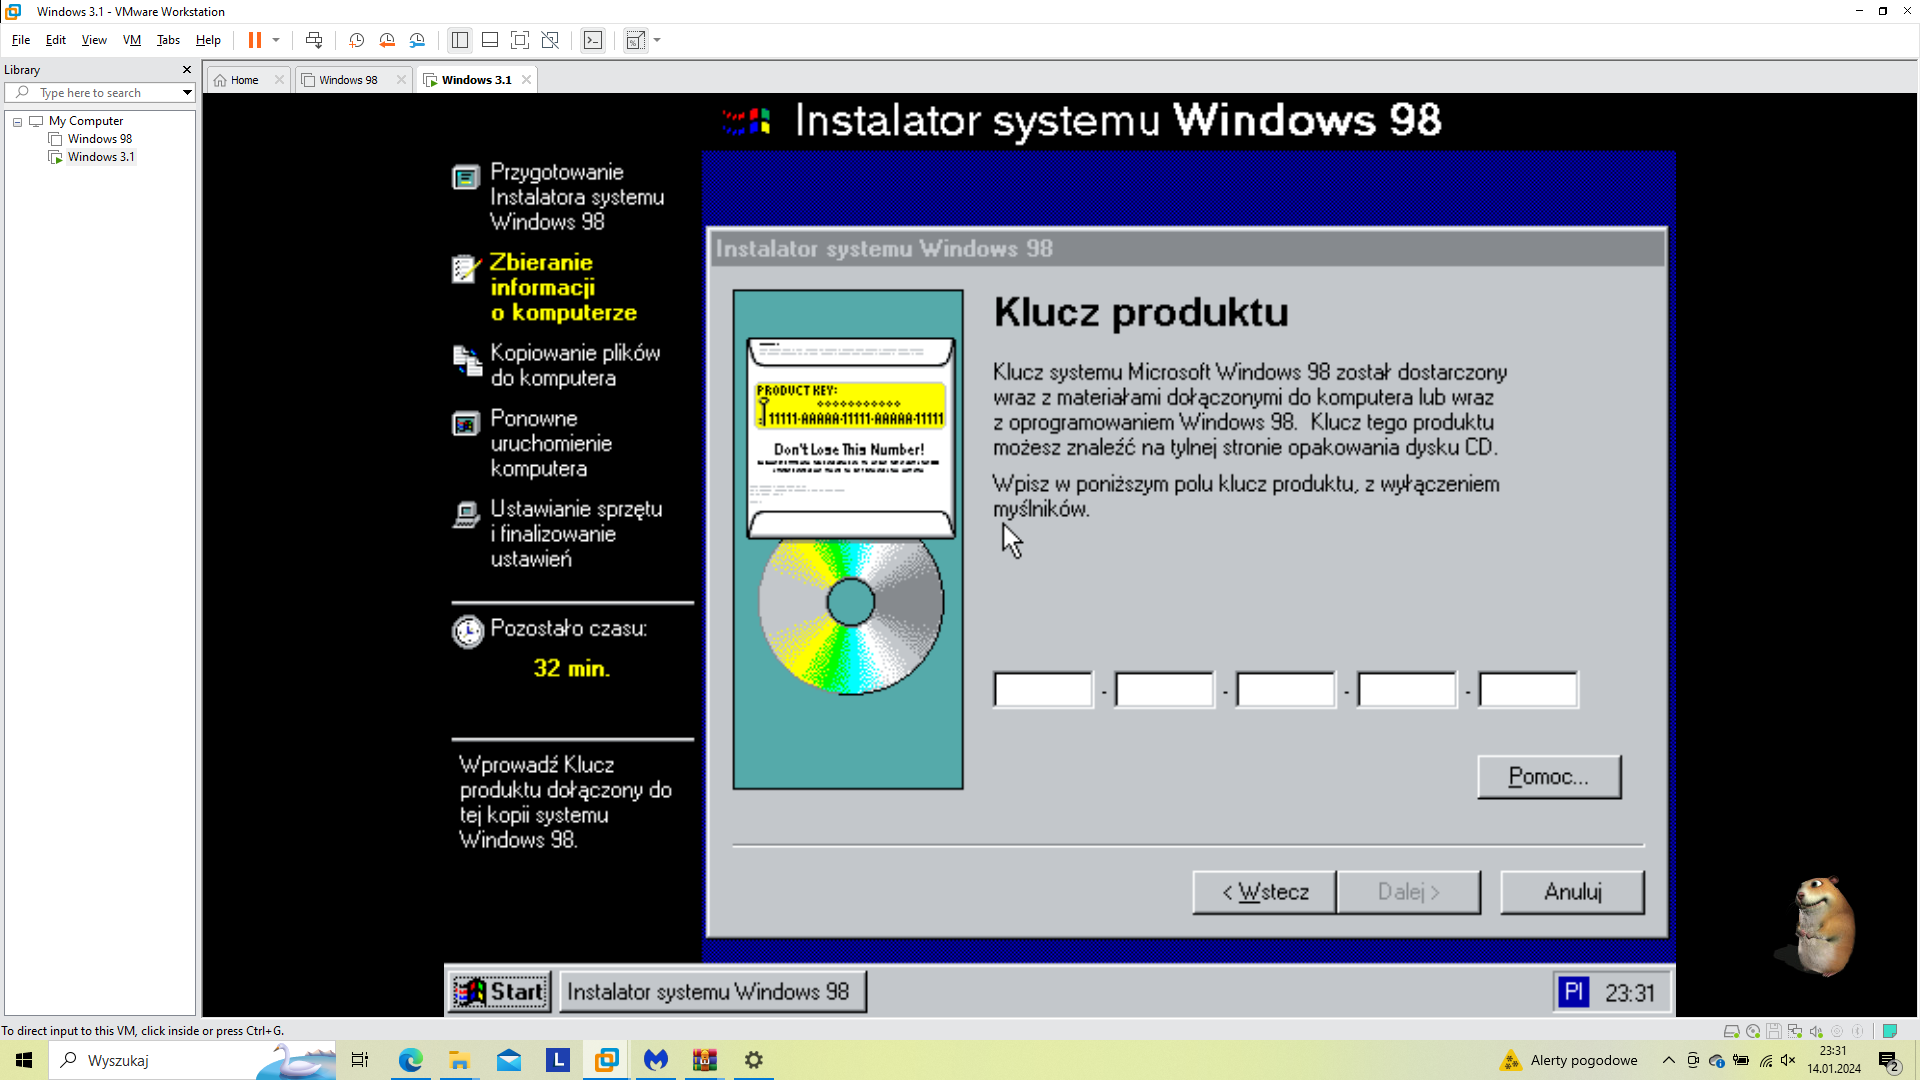Open the hard disk device status
The width and height of the screenshot is (1920, 1080).
coord(1731,1031)
